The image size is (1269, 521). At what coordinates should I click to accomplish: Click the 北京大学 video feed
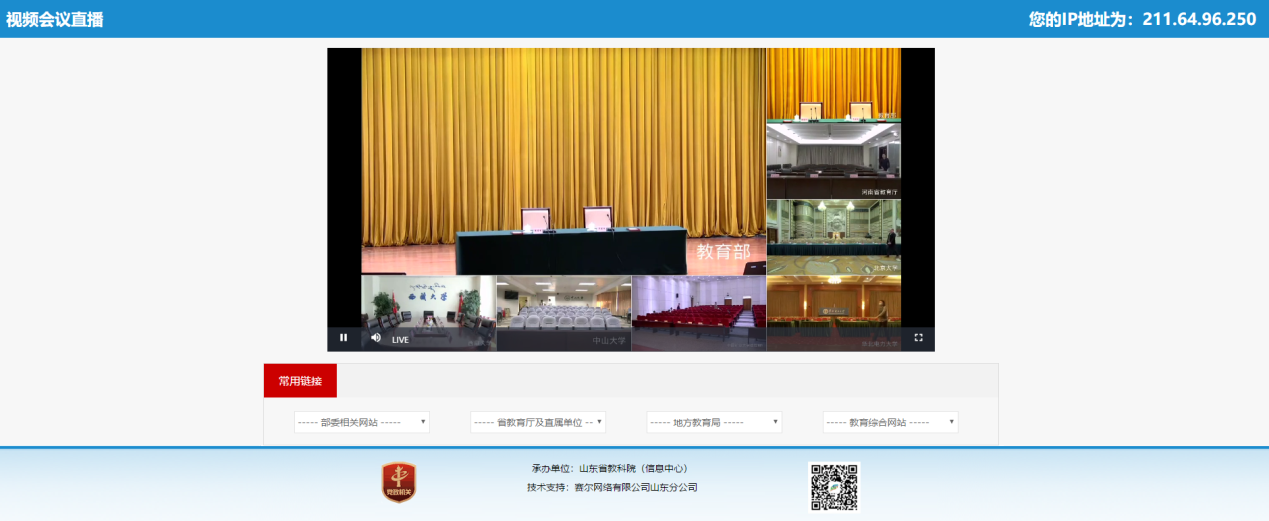[x=833, y=237]
